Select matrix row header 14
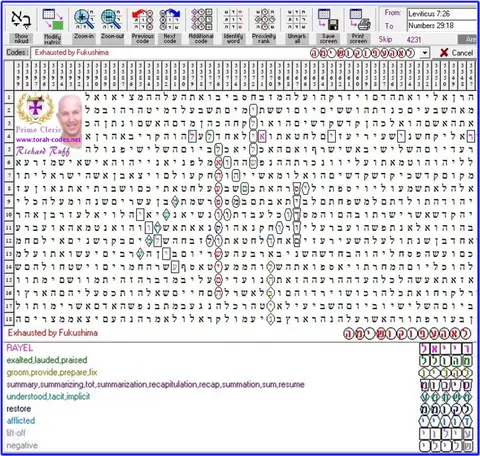Screen dimensions: 480x456 [x=9, y=267]
